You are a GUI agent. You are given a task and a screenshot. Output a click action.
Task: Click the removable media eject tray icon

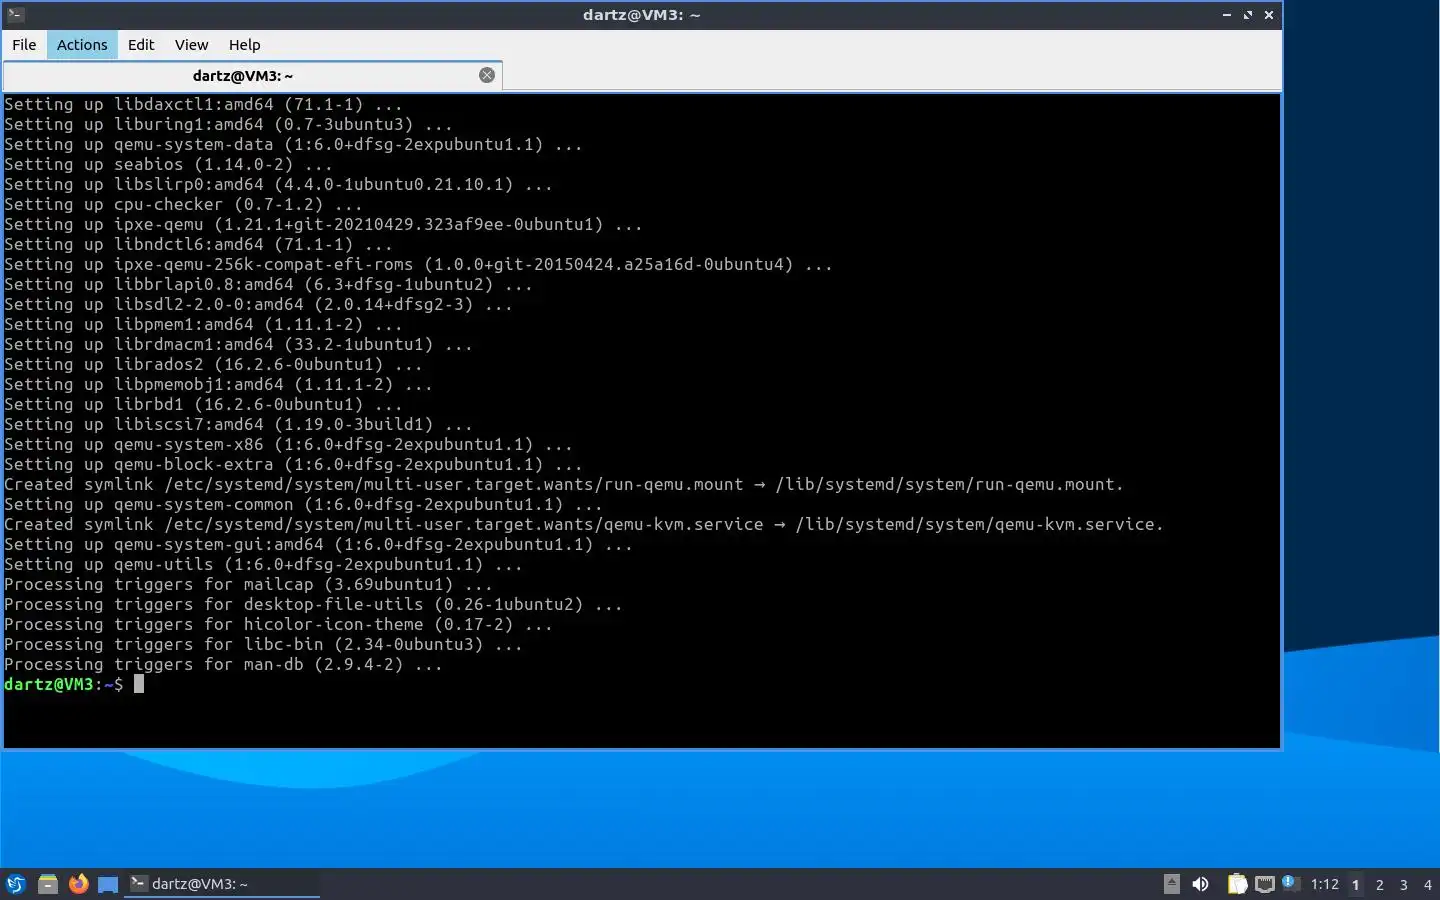coord(1172,884)
